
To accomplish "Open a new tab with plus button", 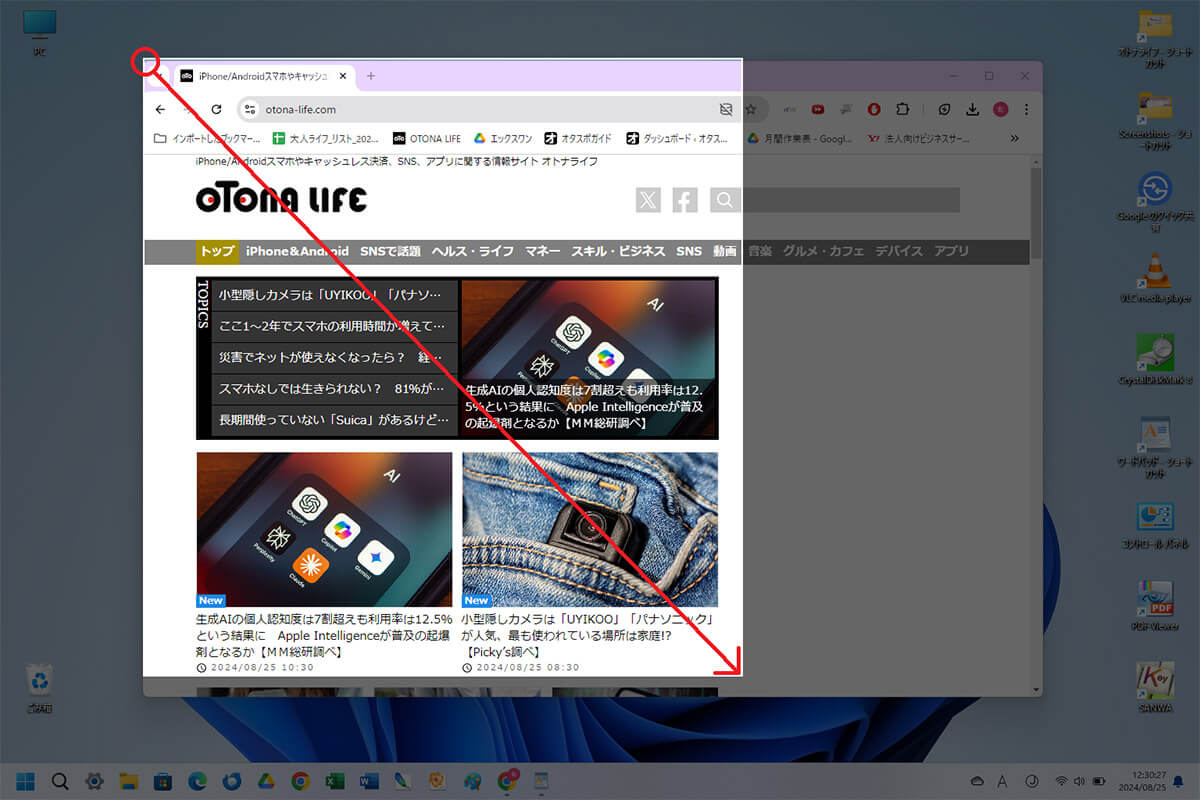I will (371, 76).
